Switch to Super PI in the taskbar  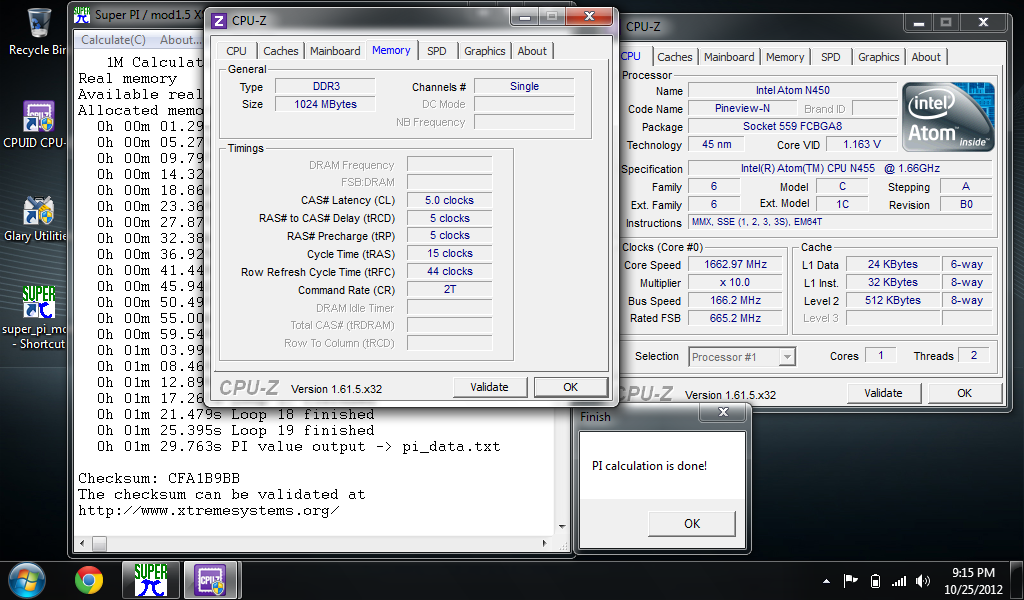[151, 580]
